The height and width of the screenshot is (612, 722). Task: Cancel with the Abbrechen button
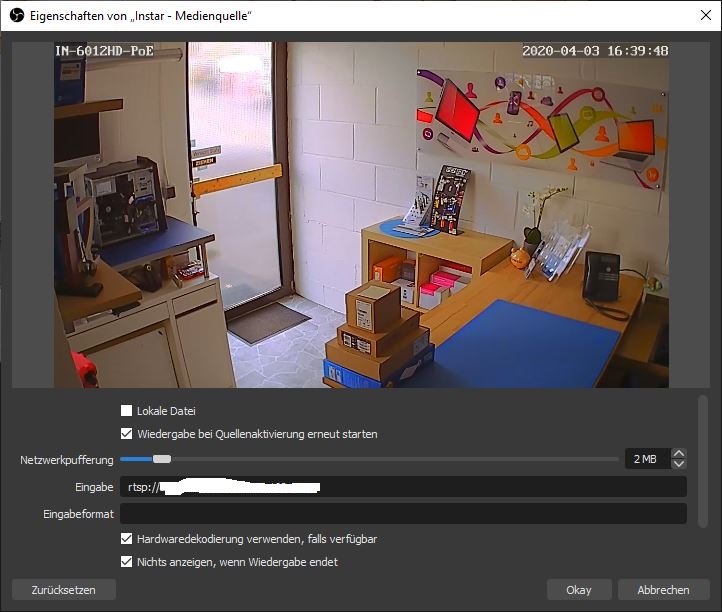coord(664,590)
